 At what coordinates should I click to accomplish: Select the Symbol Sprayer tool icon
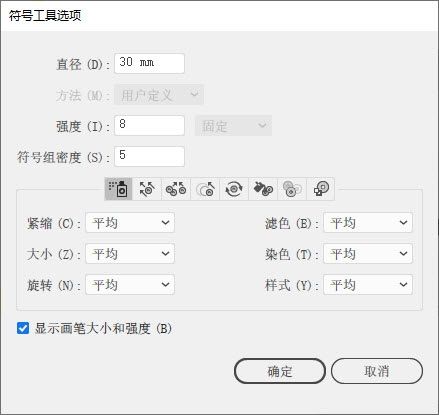coord(118,189)
